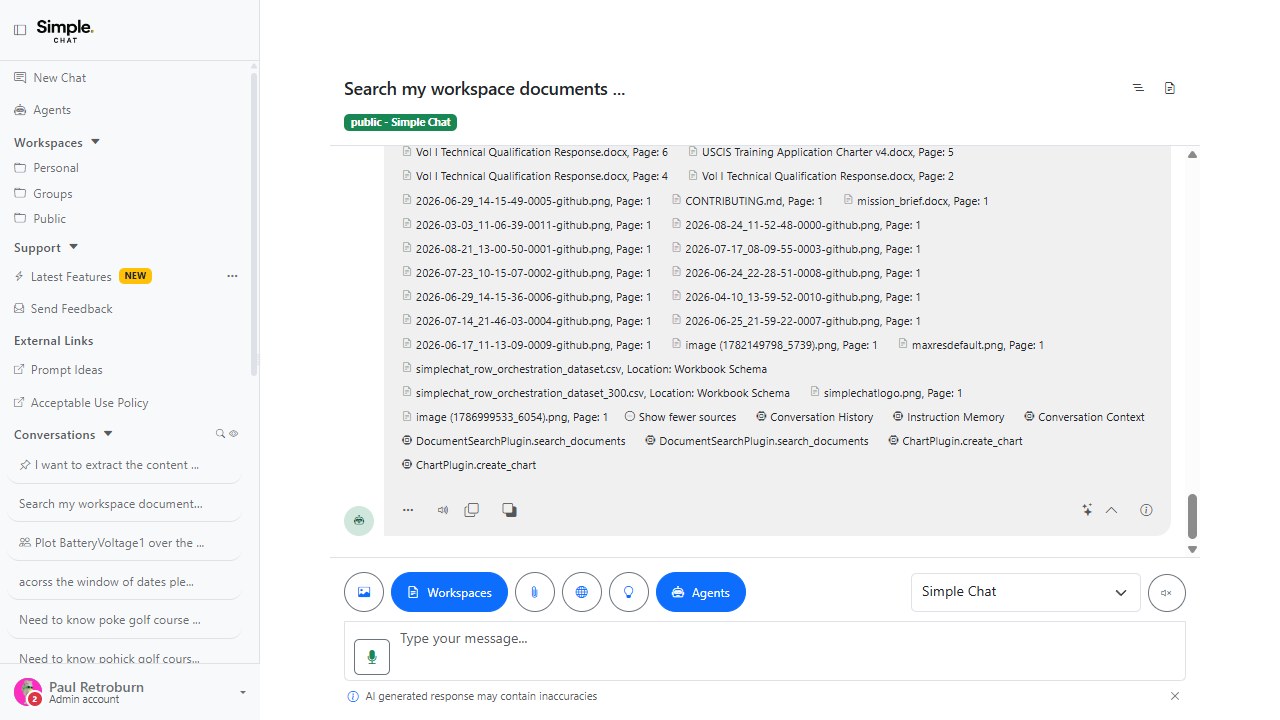Open the 'Need to know poke golf course' conversation
This screenshot has width=1280, height=720.
click(124, 620)
